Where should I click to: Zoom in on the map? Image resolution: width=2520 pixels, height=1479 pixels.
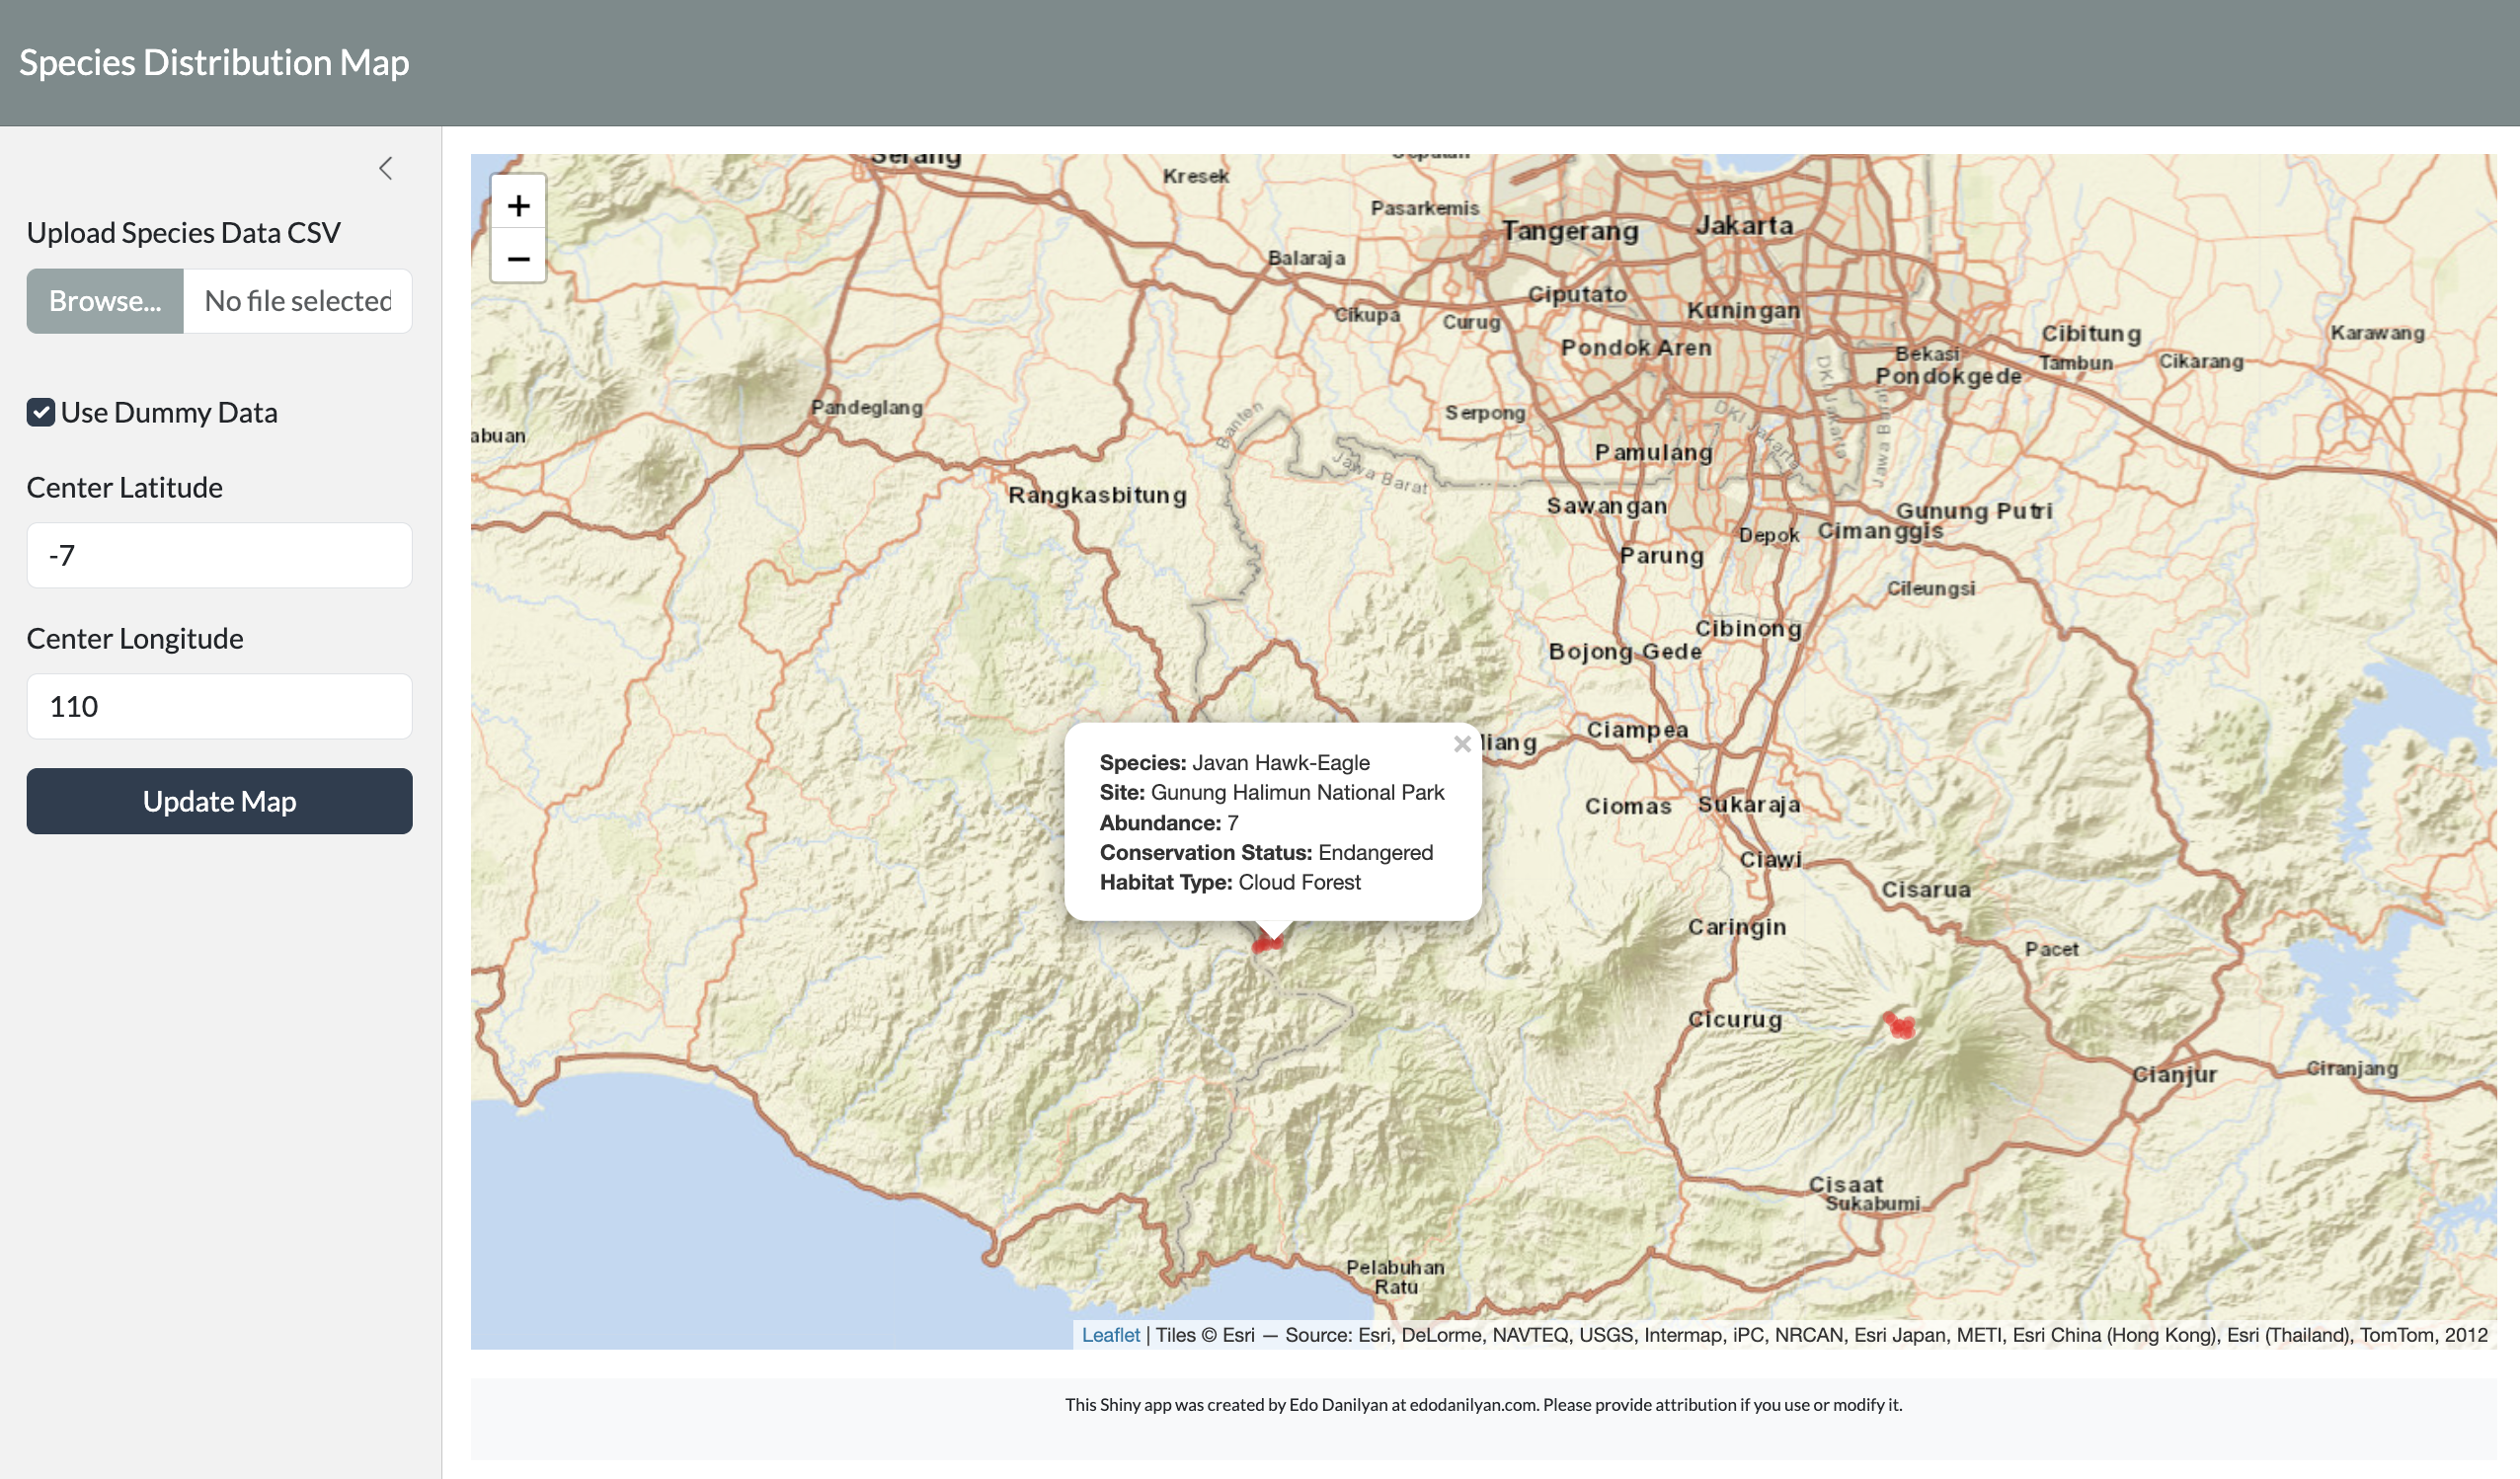click(518, 206)
